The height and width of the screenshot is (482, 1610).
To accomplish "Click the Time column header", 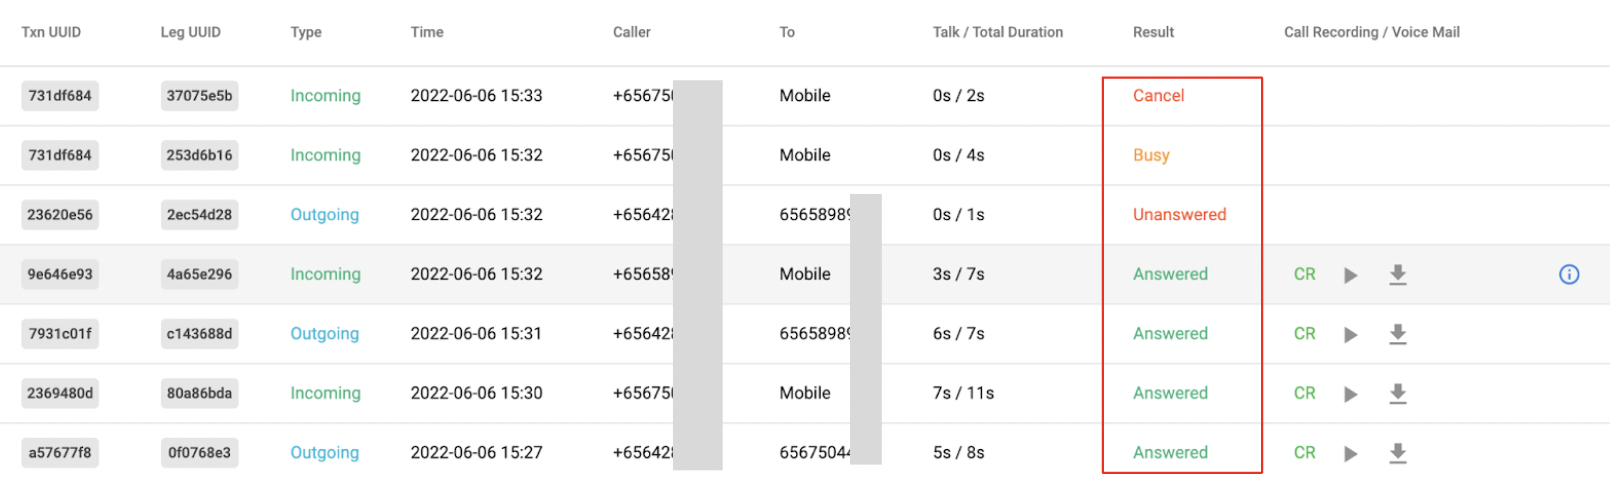I will tap(427, 32).
